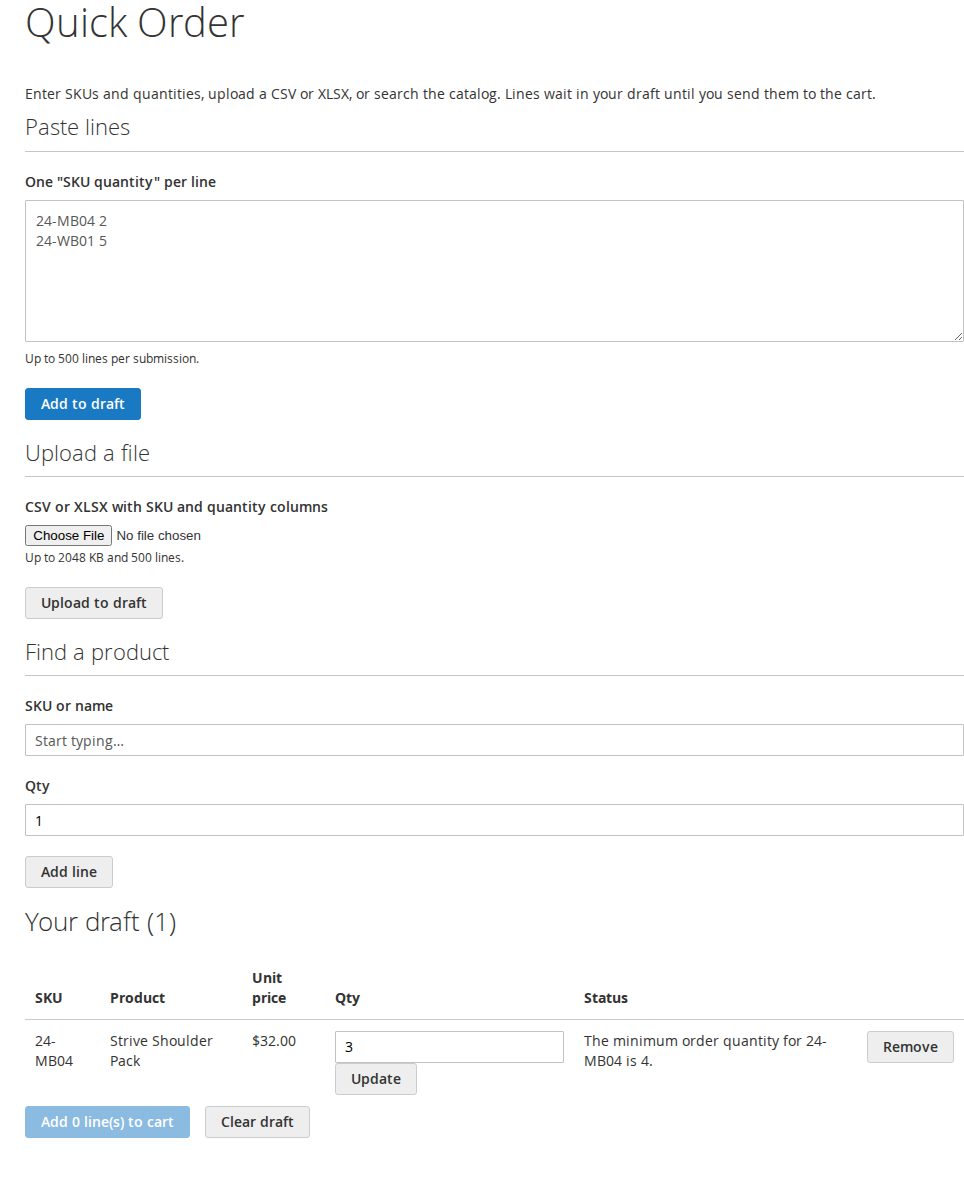The height and width of the screenshot is (1178, 964).
Task: Clear the draft list
Action: coord(257,1122)
